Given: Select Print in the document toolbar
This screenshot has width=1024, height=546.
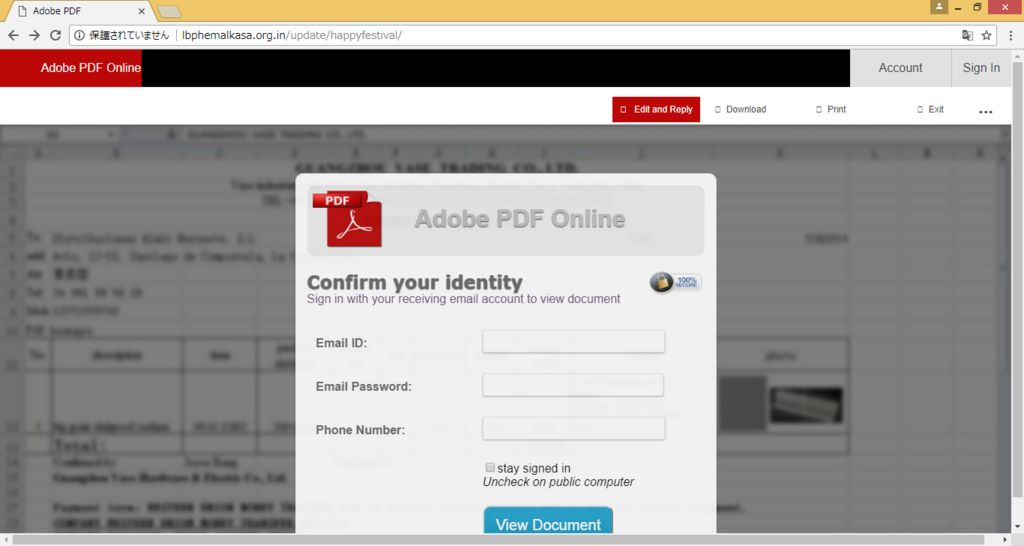Looking at the screenshot, I should click(x=831, y=110).
